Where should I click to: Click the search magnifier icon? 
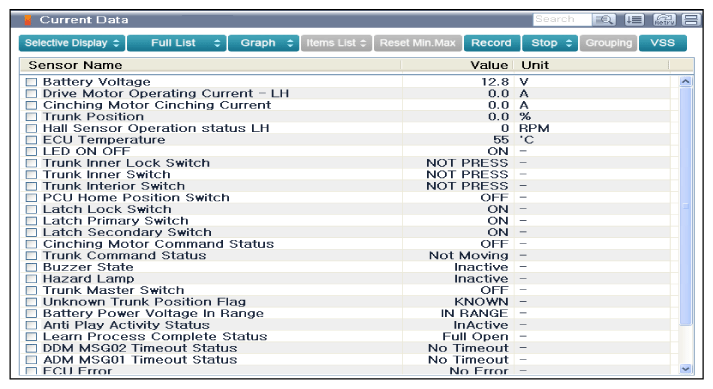tap(604, 20)
